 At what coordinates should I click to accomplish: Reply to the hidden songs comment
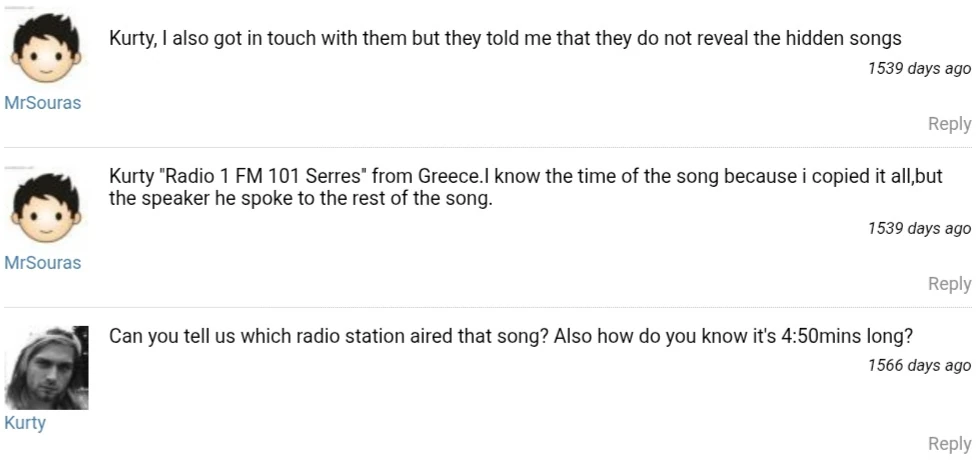tap(949, 124)
